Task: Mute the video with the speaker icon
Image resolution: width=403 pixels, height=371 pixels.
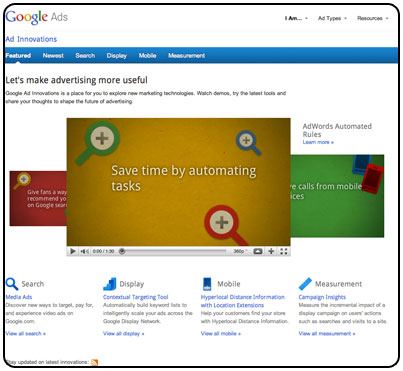Action: [84, 251]
